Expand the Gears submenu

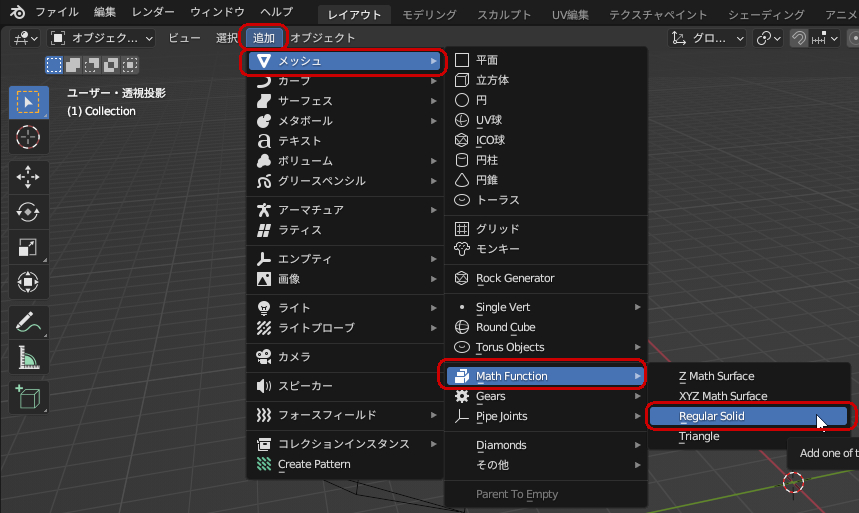[546, 396]
